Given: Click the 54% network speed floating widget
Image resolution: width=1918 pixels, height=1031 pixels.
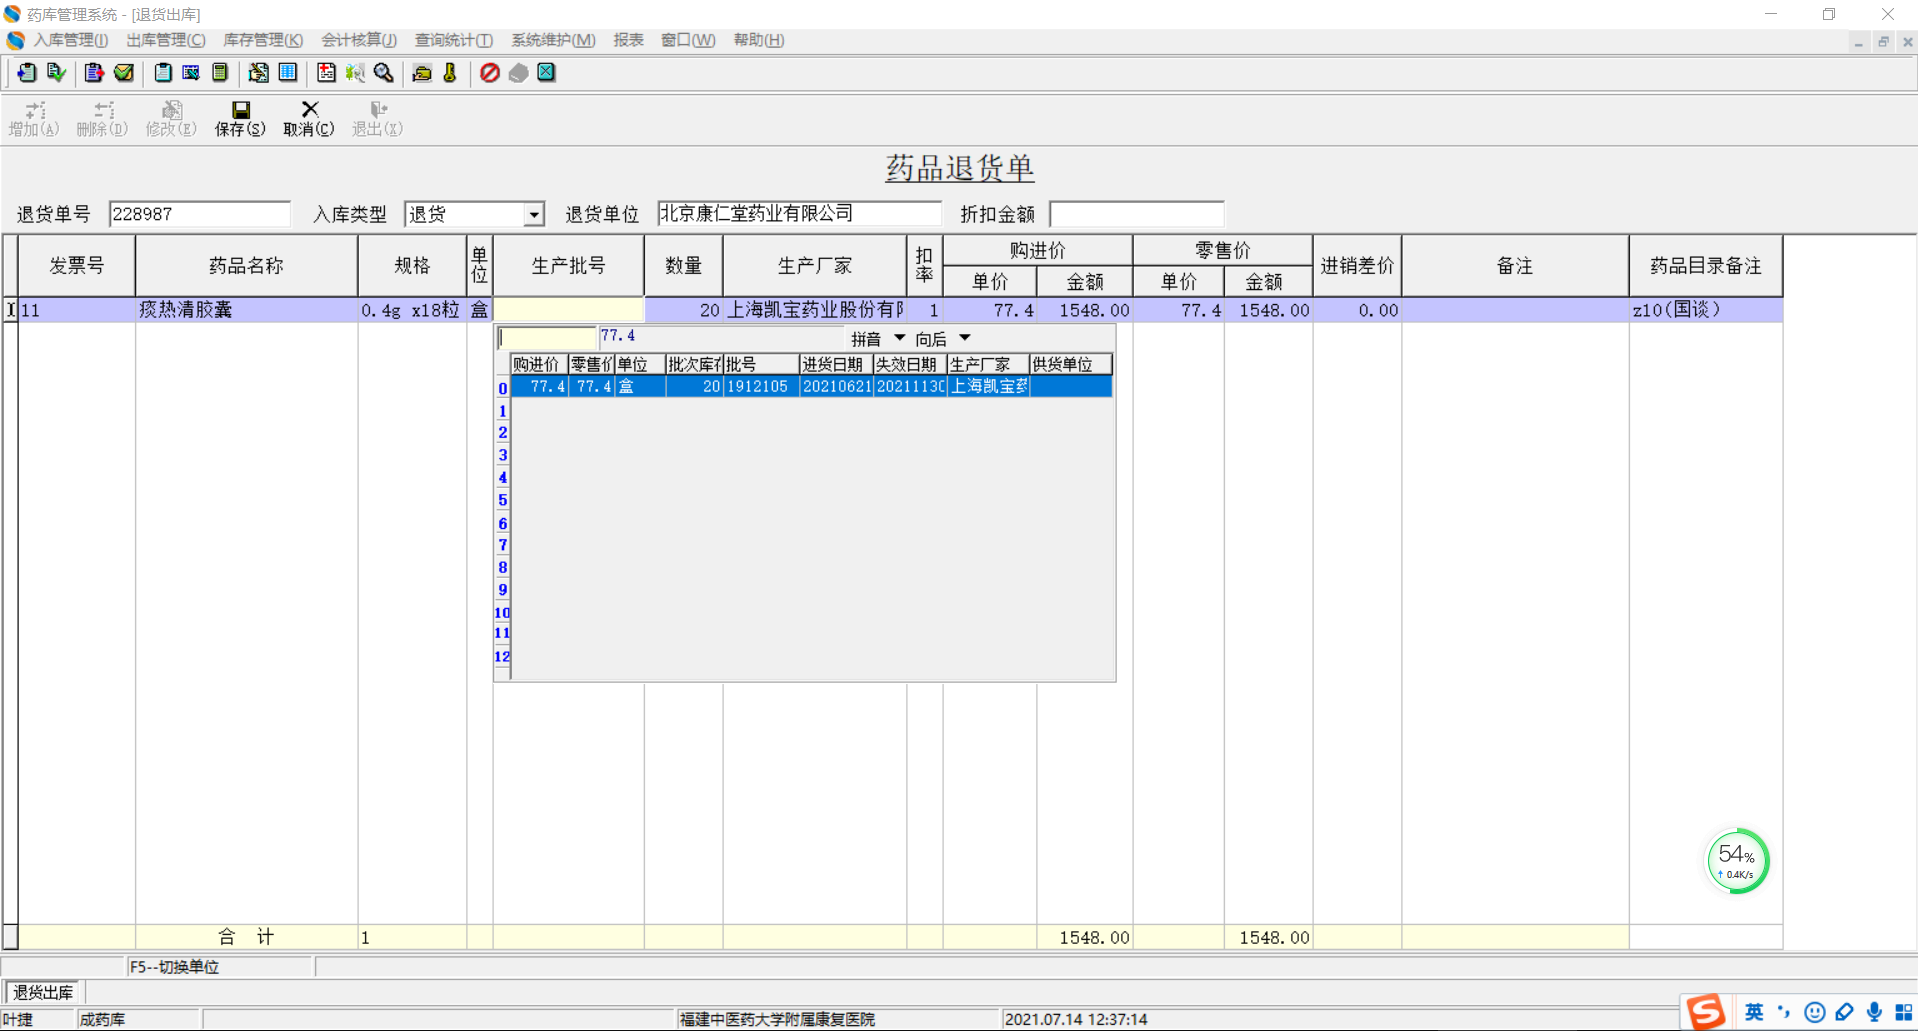Looking at the screenshot, I should 1737,861.
